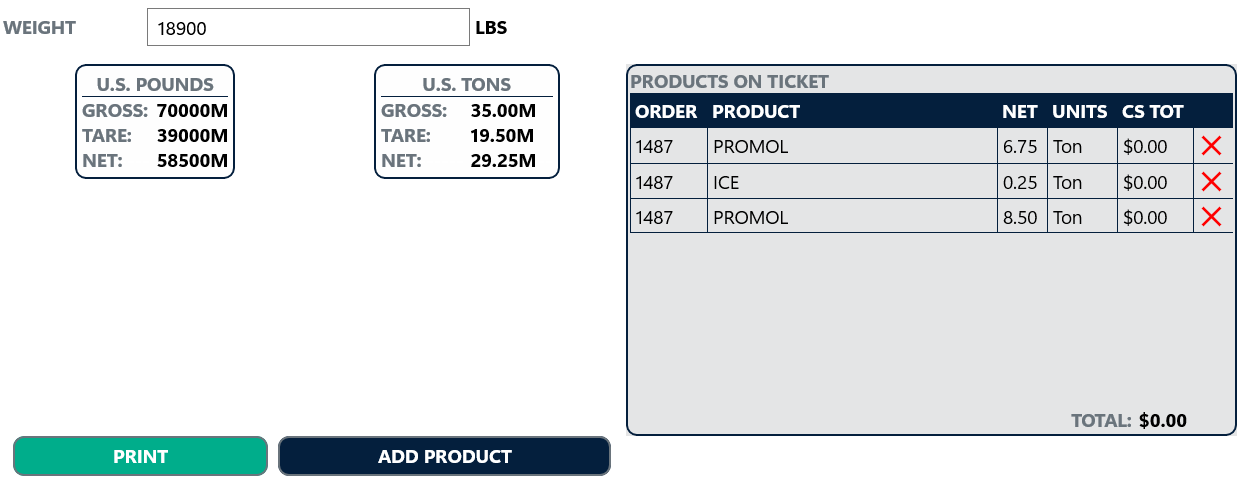This screenshot has width=1245, height=478.
Task: Click the U.S. TONS panel heading
Action: pyautogui.click(x=466, y=85)
